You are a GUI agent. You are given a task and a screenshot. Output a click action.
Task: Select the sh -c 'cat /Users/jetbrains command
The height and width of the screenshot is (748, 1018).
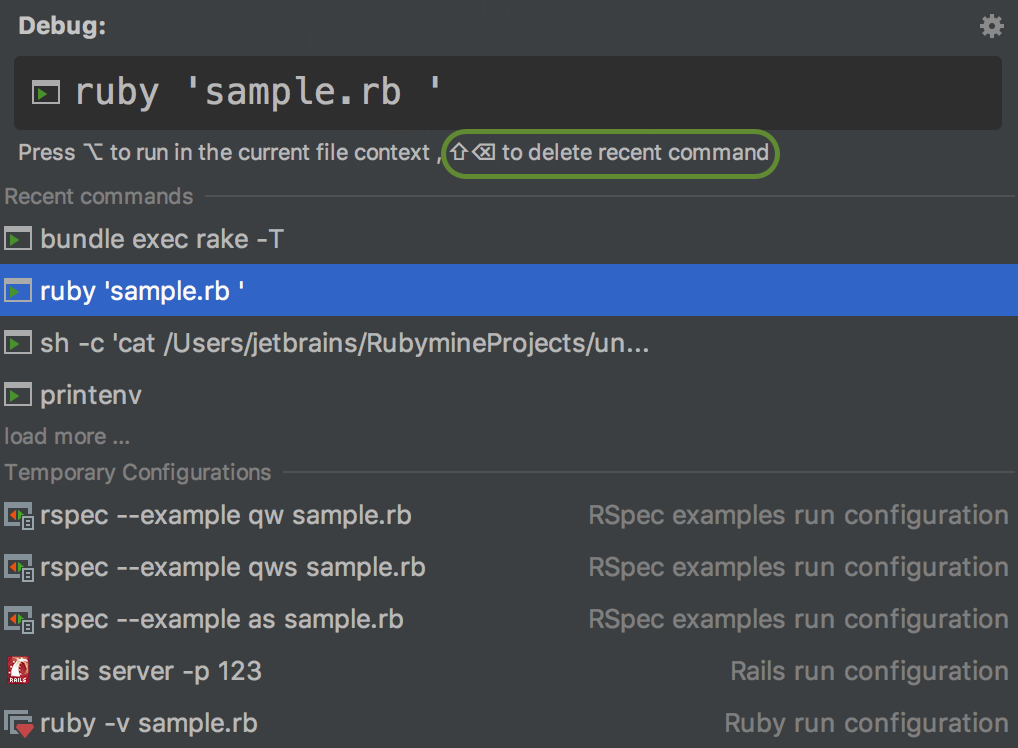coord(509,342)
